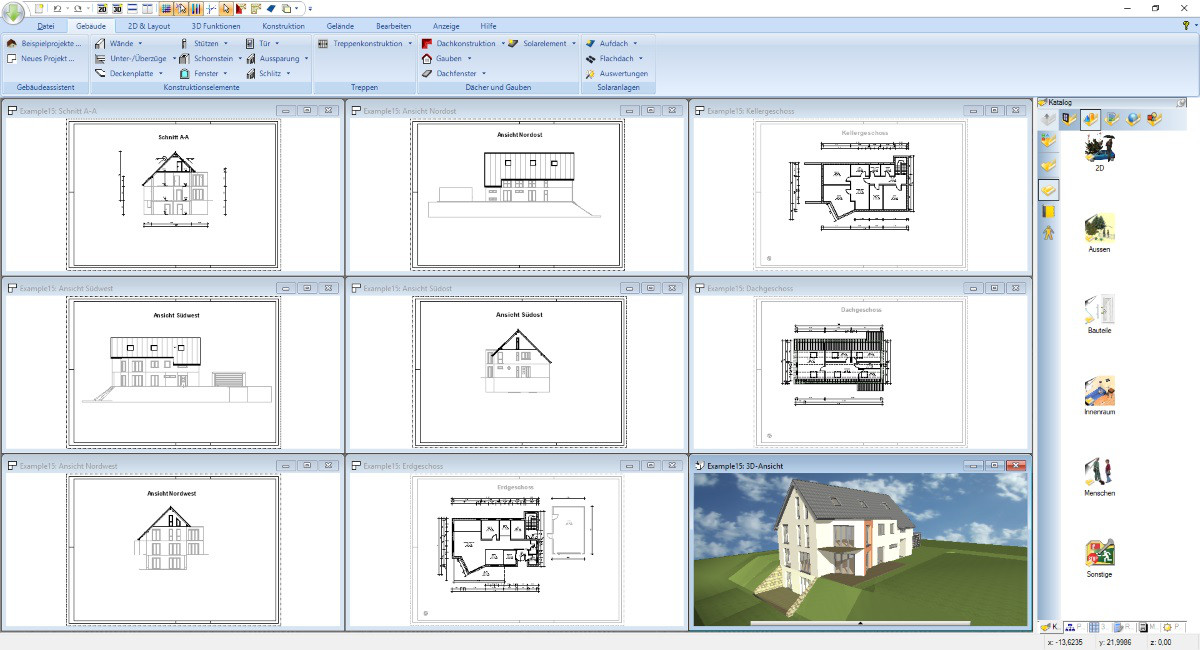Image resolution: width=1200 pixels, height=650 pixels.
Task: Open the Gelände ribbon tab
Action: 342,26
